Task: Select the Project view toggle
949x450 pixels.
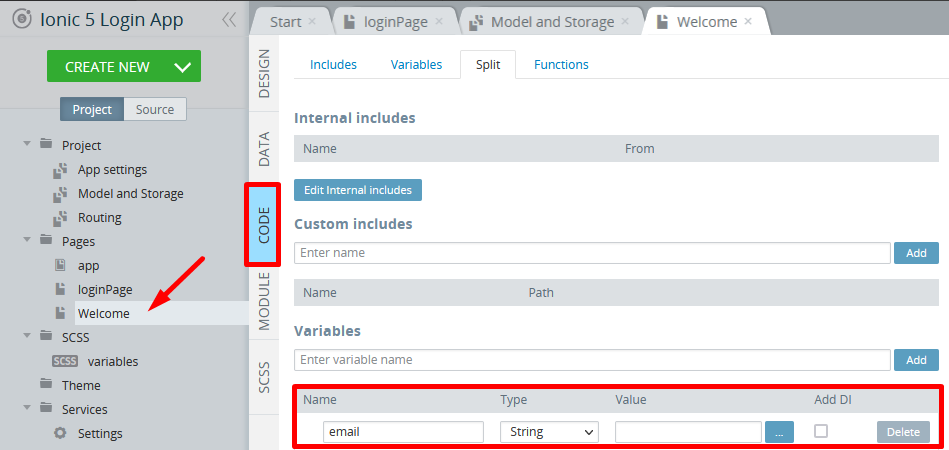Action: tap(92, 109)
